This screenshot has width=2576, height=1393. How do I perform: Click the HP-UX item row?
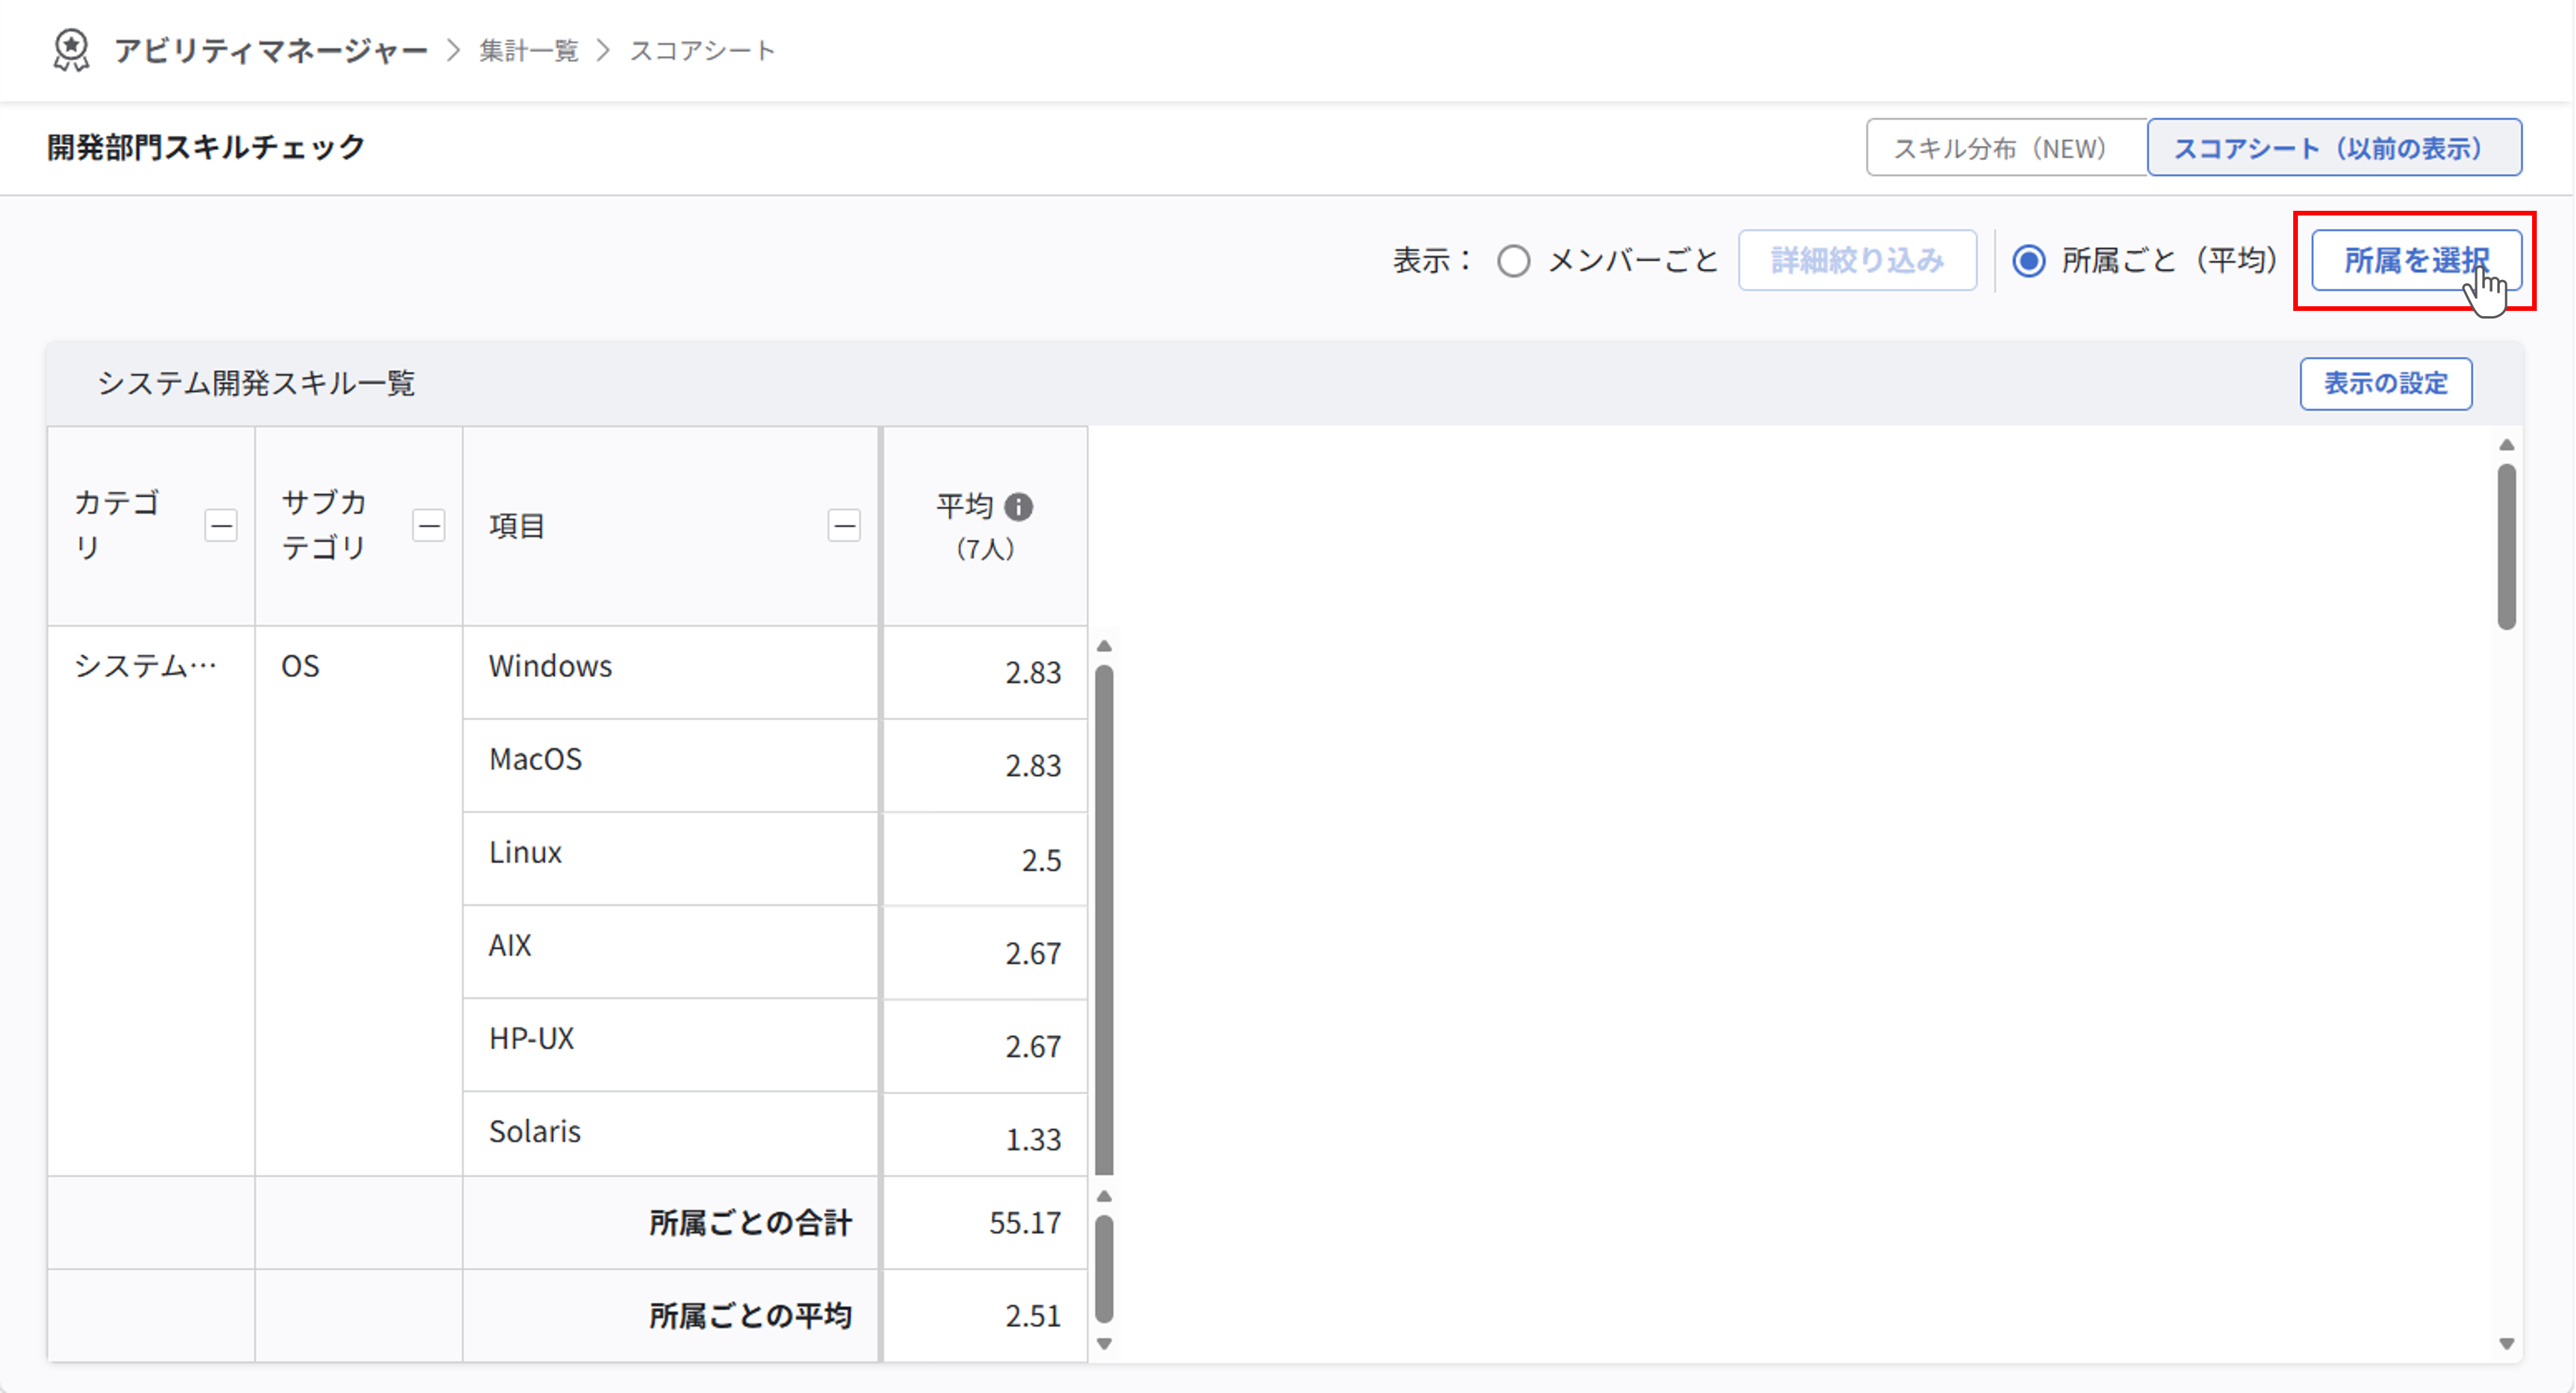pyautogui.click(x=670, y=1044)
